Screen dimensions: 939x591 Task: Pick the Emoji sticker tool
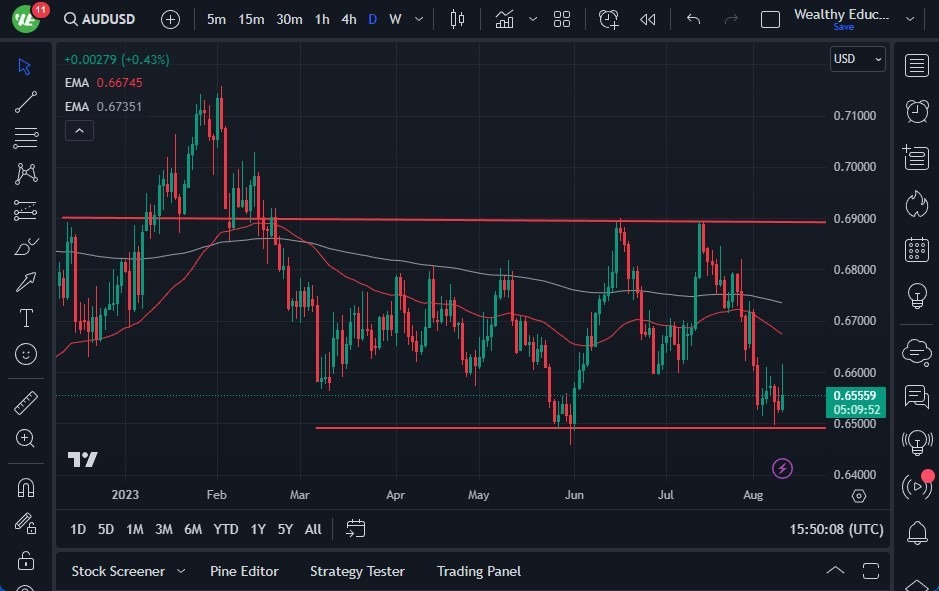point(25,354)
